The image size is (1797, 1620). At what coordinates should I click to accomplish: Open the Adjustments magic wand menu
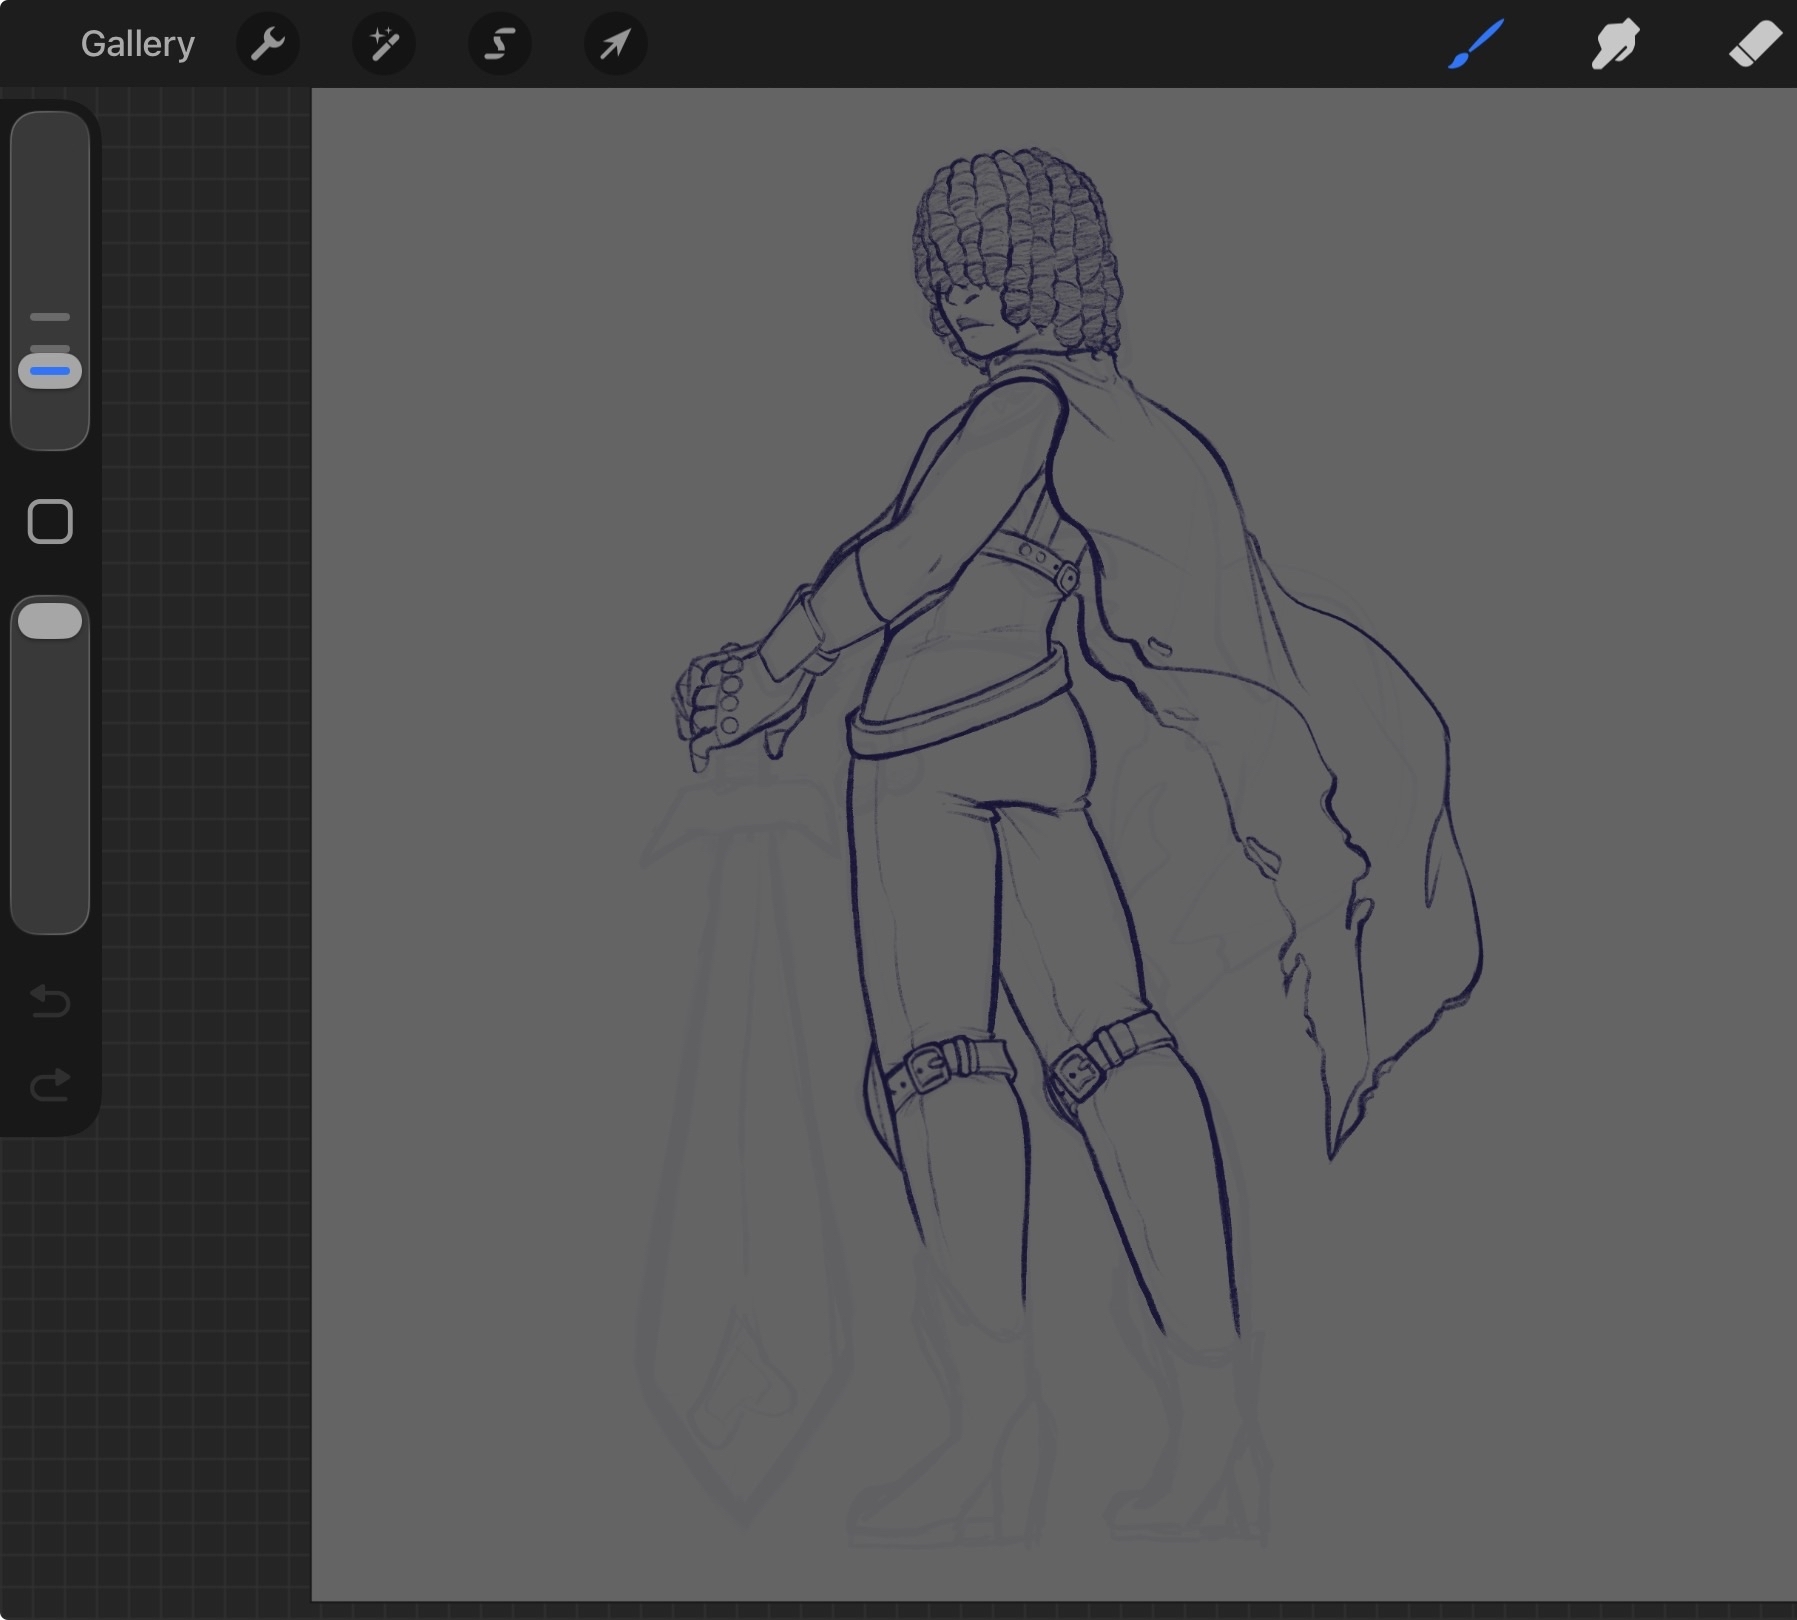tap(384, 44)
